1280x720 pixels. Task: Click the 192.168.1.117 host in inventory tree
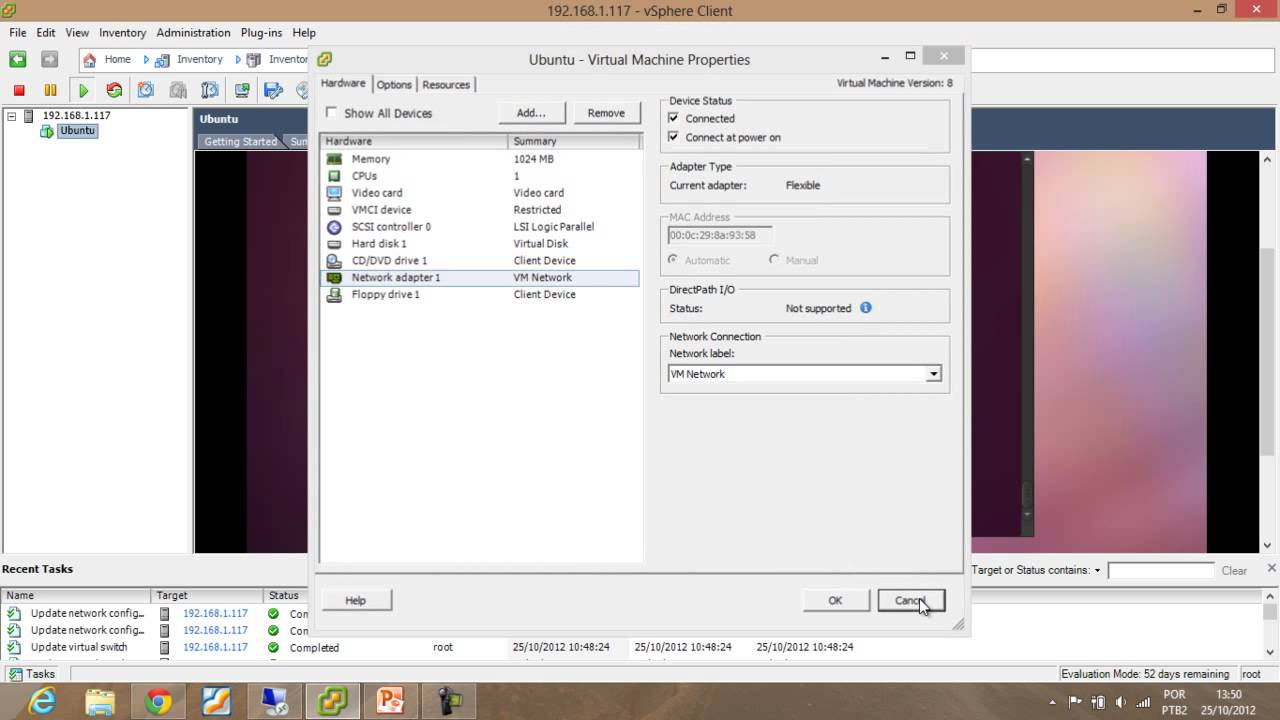point(76,116)
